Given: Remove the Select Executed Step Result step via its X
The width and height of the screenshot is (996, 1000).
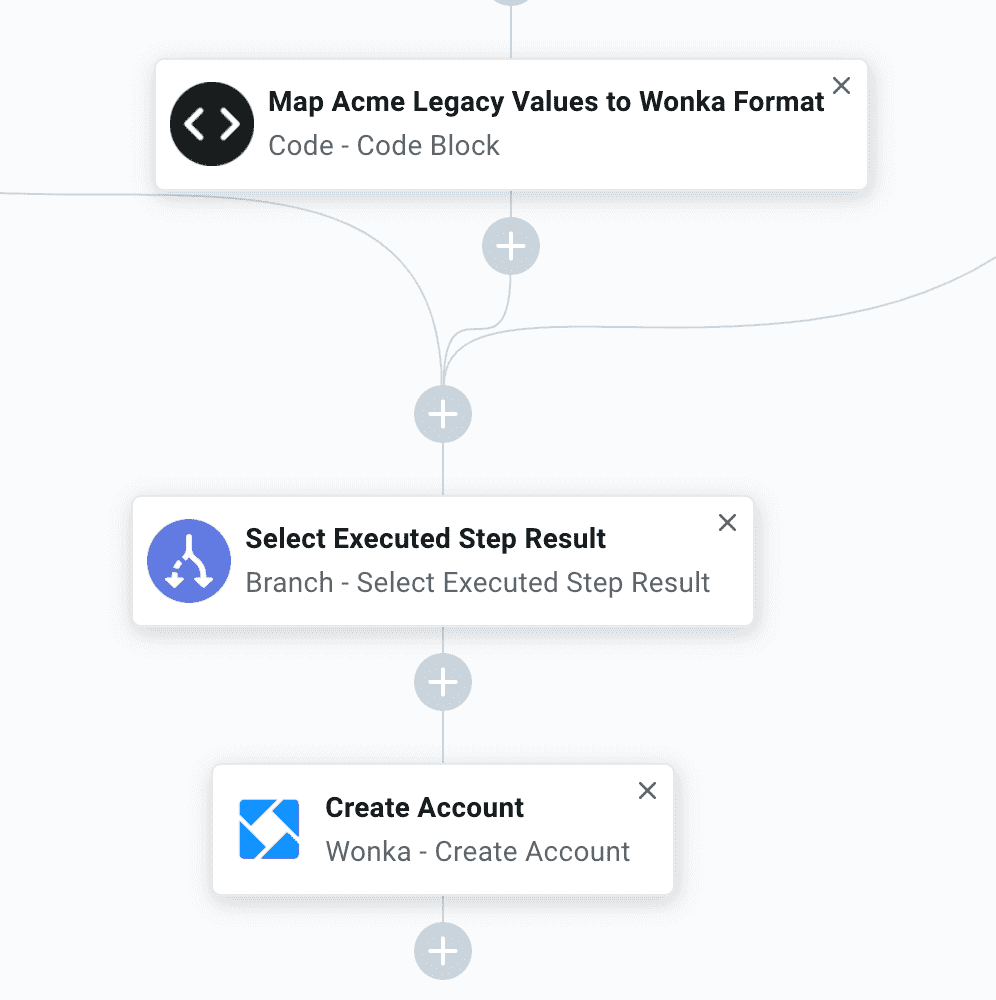Looking at the screenshot, I should [x=728, y=522].
